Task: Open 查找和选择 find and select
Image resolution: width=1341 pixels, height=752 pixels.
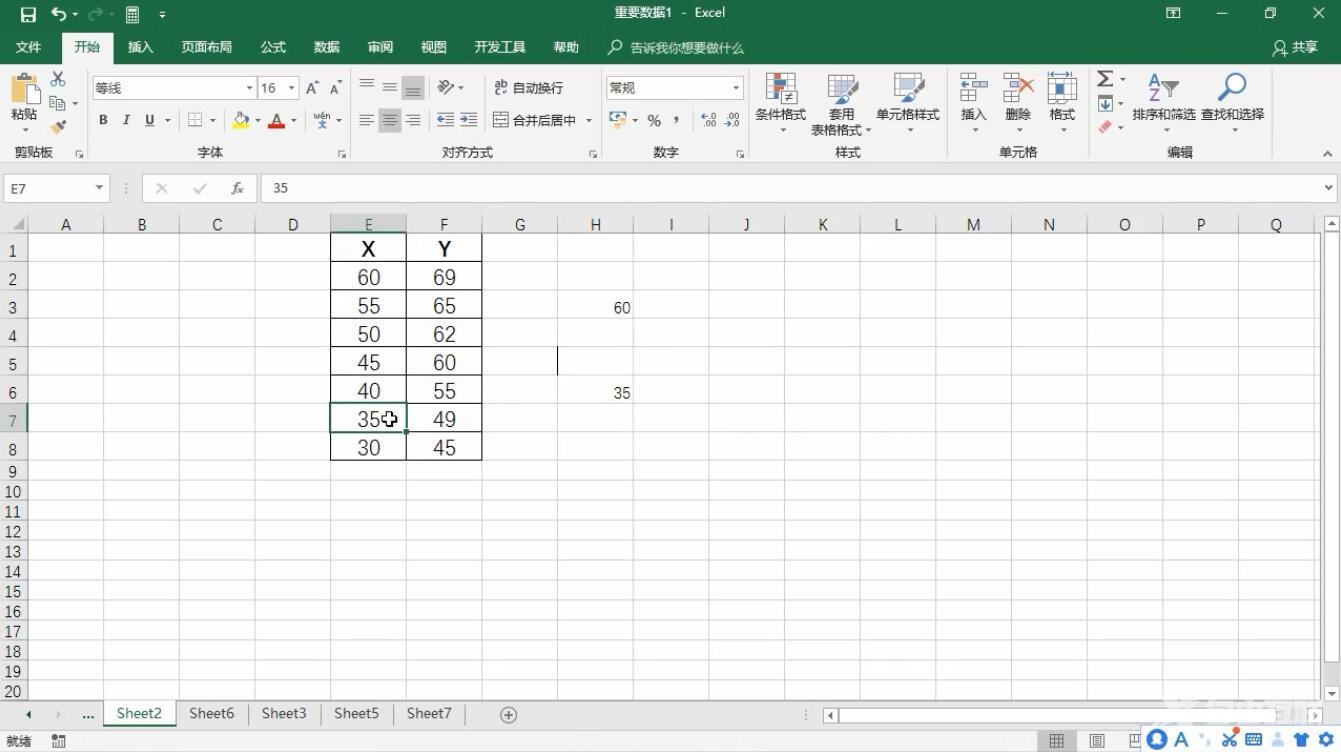Action: [1232, 103]
